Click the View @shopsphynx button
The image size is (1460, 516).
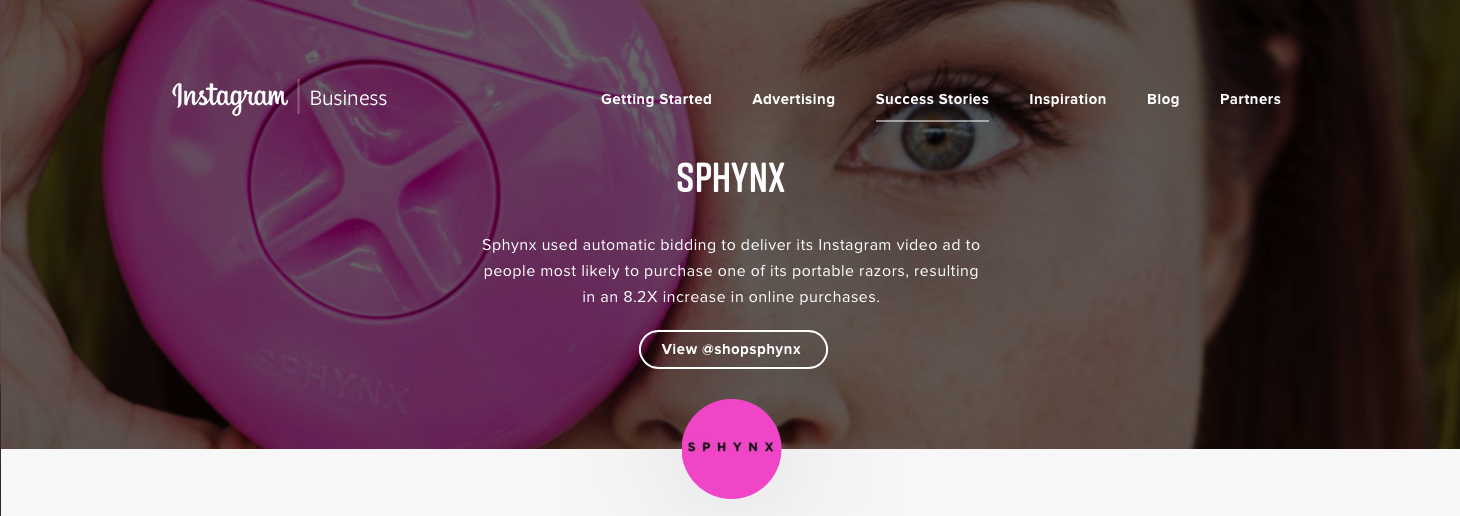(733, 349)
